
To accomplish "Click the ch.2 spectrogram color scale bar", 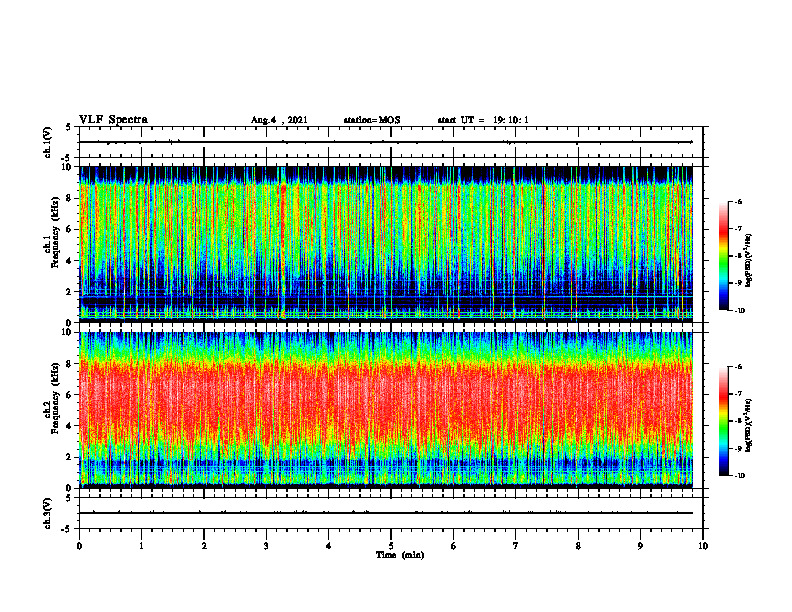I will pyautogui.click(x=723, y=421).
